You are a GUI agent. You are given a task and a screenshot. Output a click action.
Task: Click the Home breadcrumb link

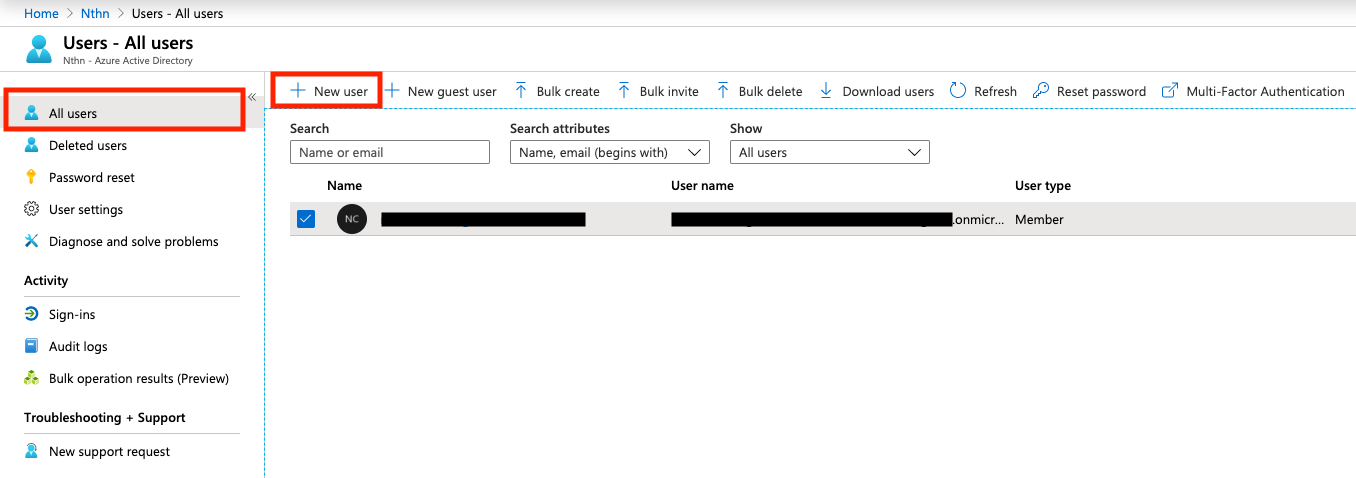(x=41, y=13)
